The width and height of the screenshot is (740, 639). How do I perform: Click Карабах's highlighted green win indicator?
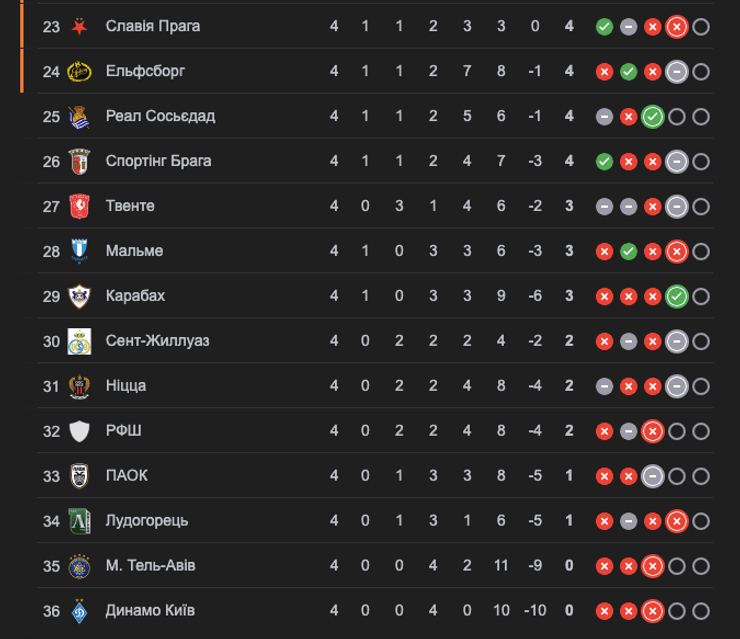click(677, 297)
